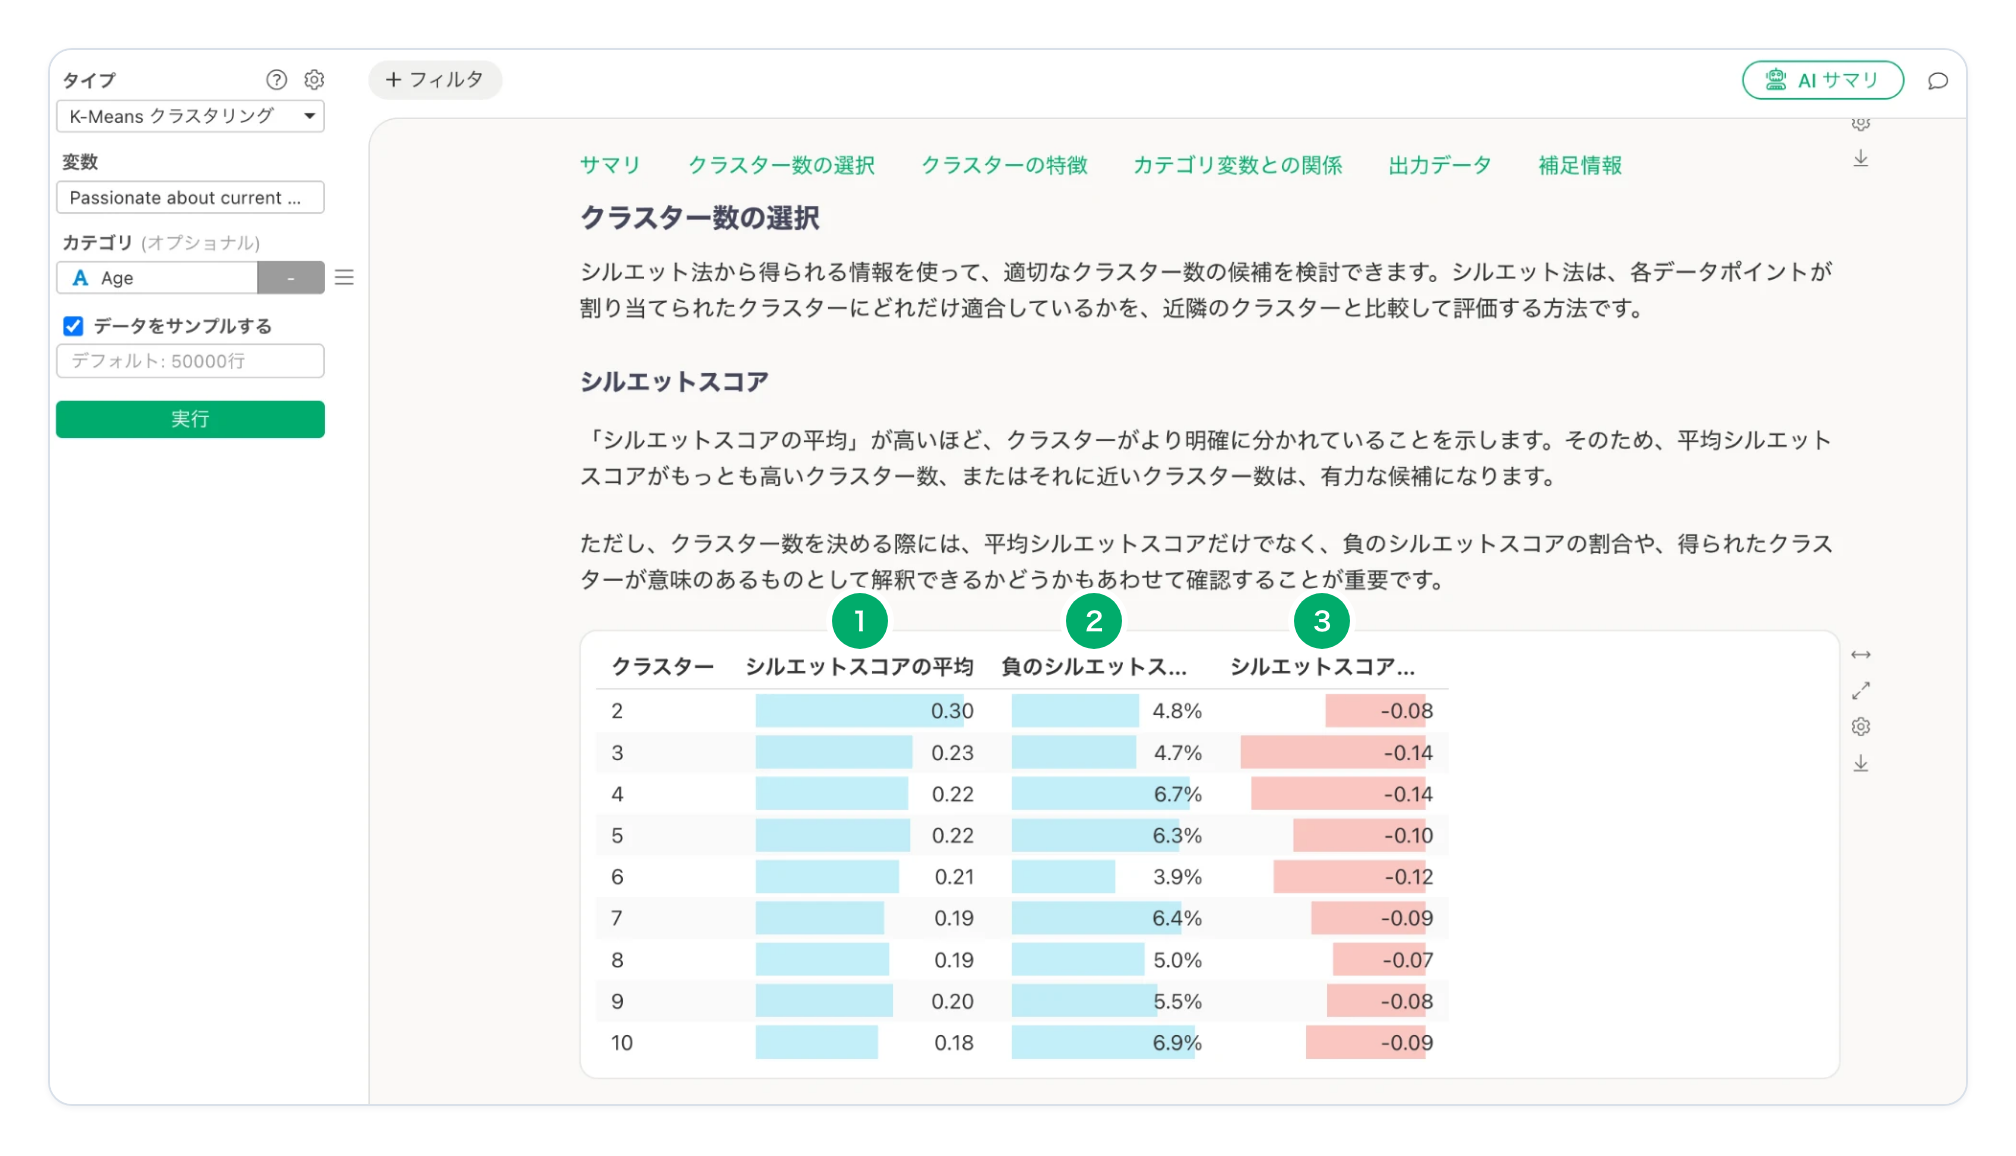Image resolution: width=2016 pixels, height=1156 pixels.
Task: Download the silhouette table data
Action: pyautogui.click(x=1860, y=764)
